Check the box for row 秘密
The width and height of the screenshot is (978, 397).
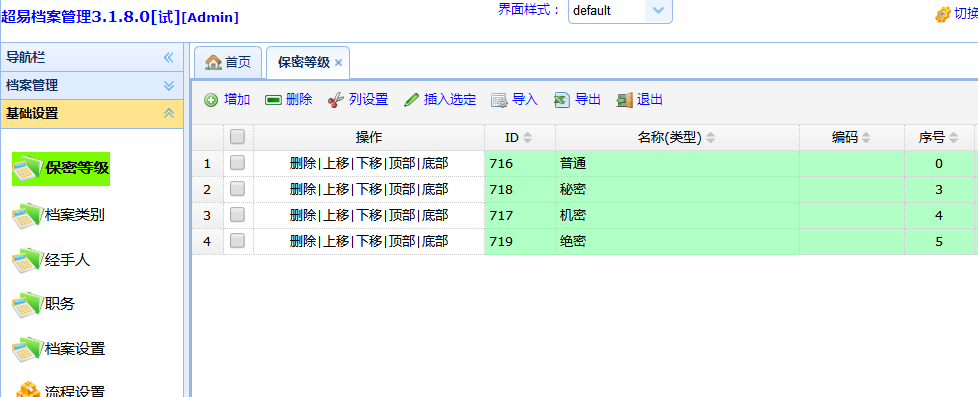click(x=237, y=189)
